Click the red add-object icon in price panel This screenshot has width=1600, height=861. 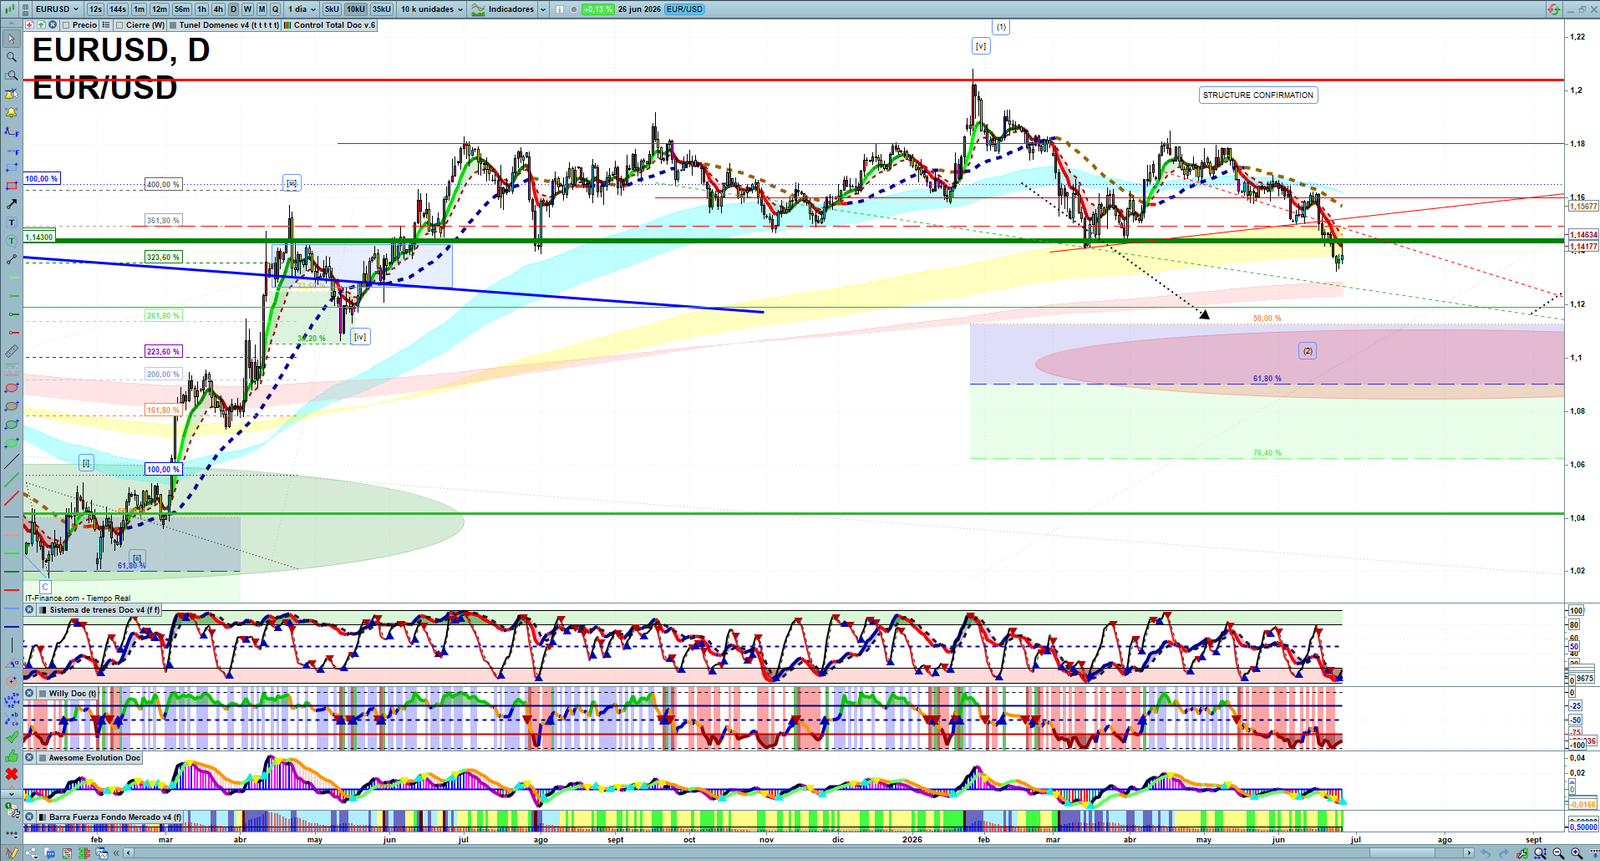tap(29, 25)
